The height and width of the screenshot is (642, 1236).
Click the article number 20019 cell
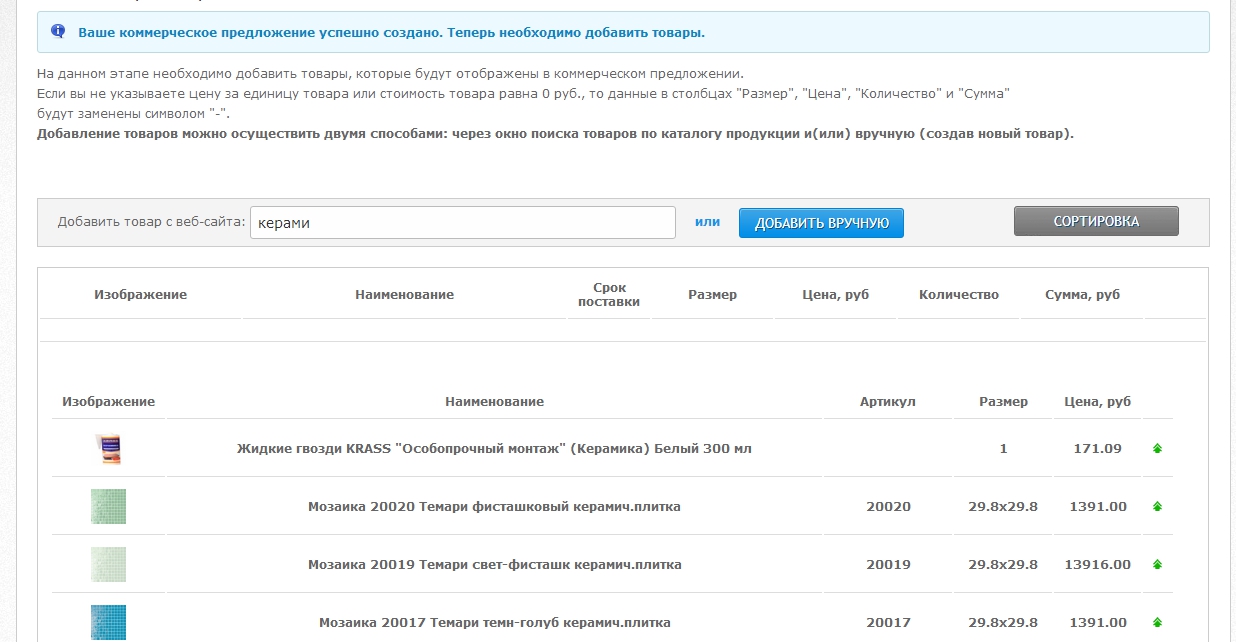pyautogui.click(x=888, y=565)
